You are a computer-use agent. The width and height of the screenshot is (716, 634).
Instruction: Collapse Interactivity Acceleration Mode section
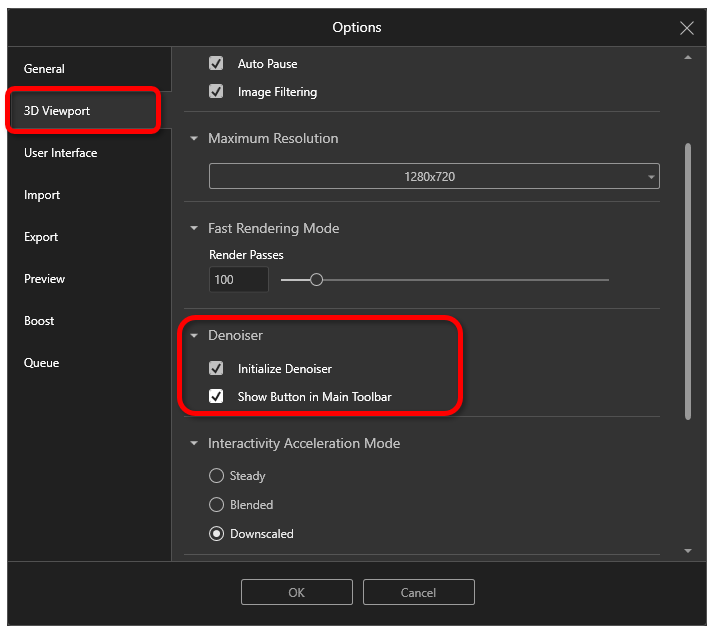tap(194, 443)
